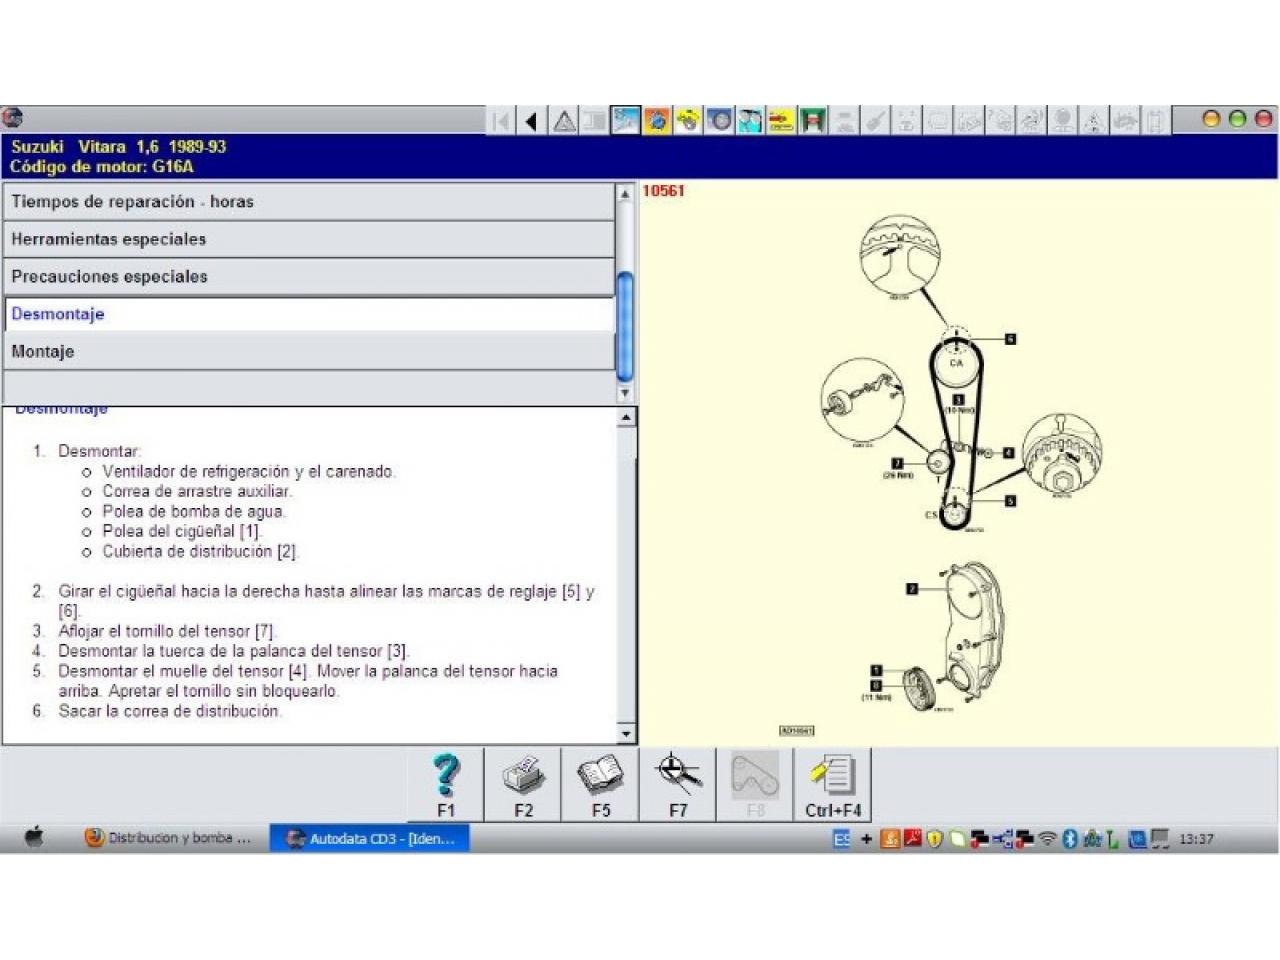Click the blue section list scrollbar thumb
This screenshot has height=960, width=1280.
coord(625,326)
